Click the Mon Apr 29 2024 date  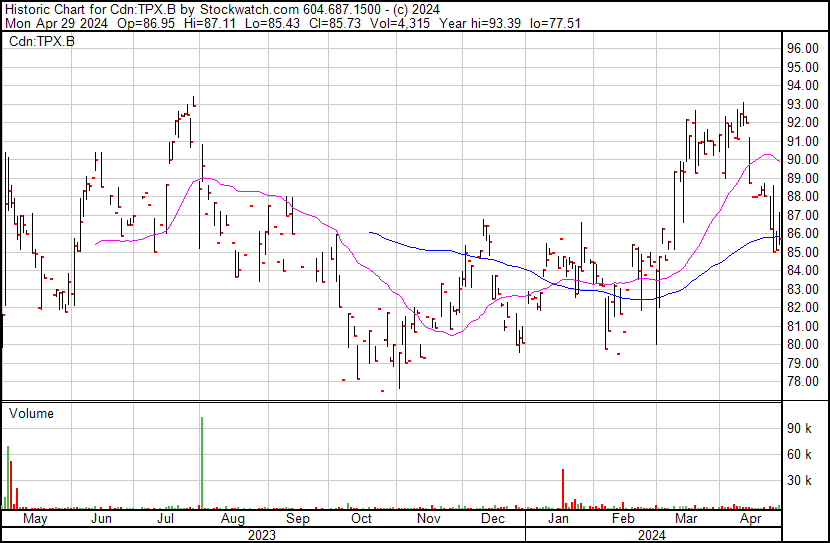tap(56, 23)
